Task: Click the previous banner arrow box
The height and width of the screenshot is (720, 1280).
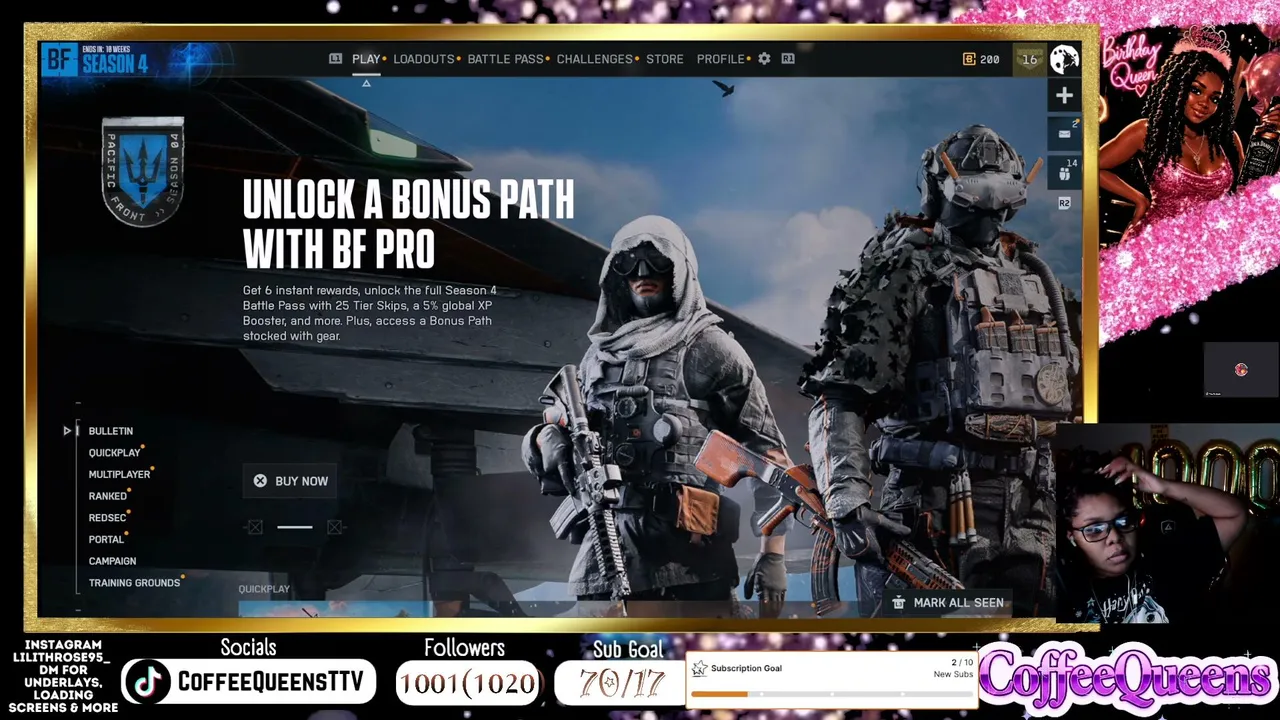Action: [x=255, y=527]
